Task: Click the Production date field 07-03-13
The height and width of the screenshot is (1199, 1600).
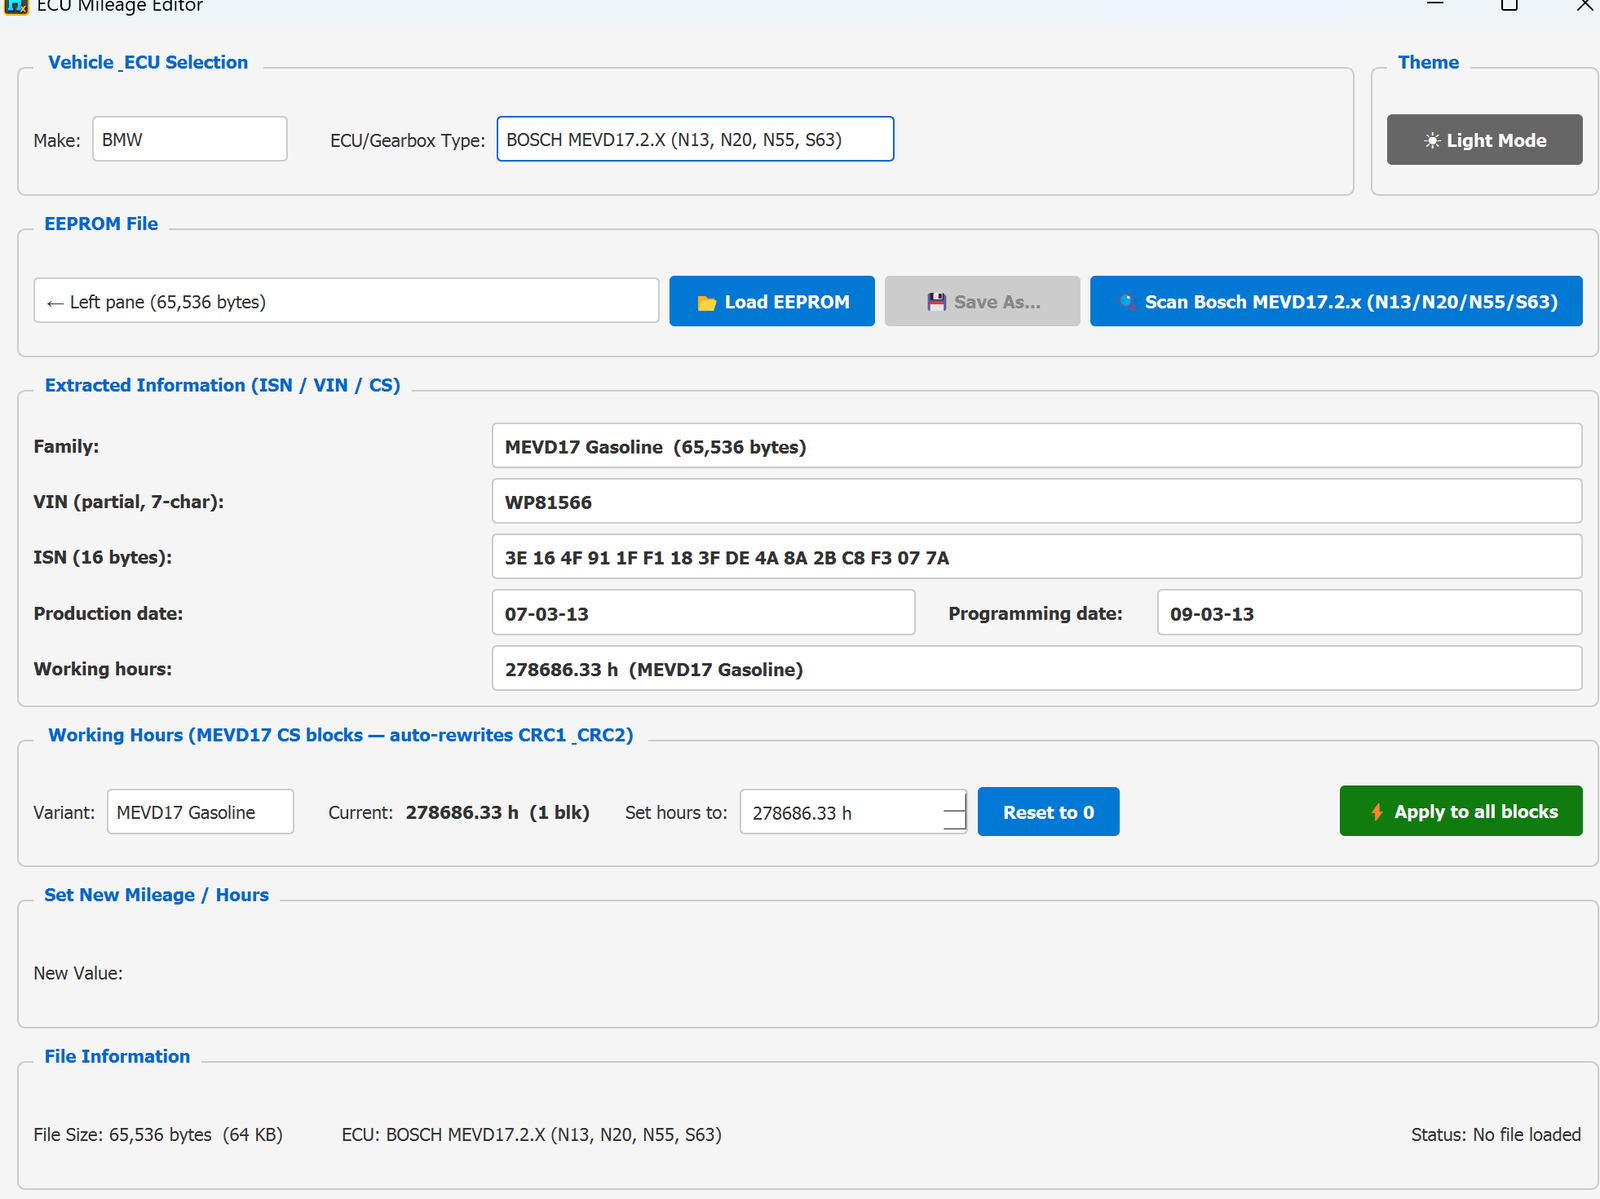Action: tap(703, 613)
